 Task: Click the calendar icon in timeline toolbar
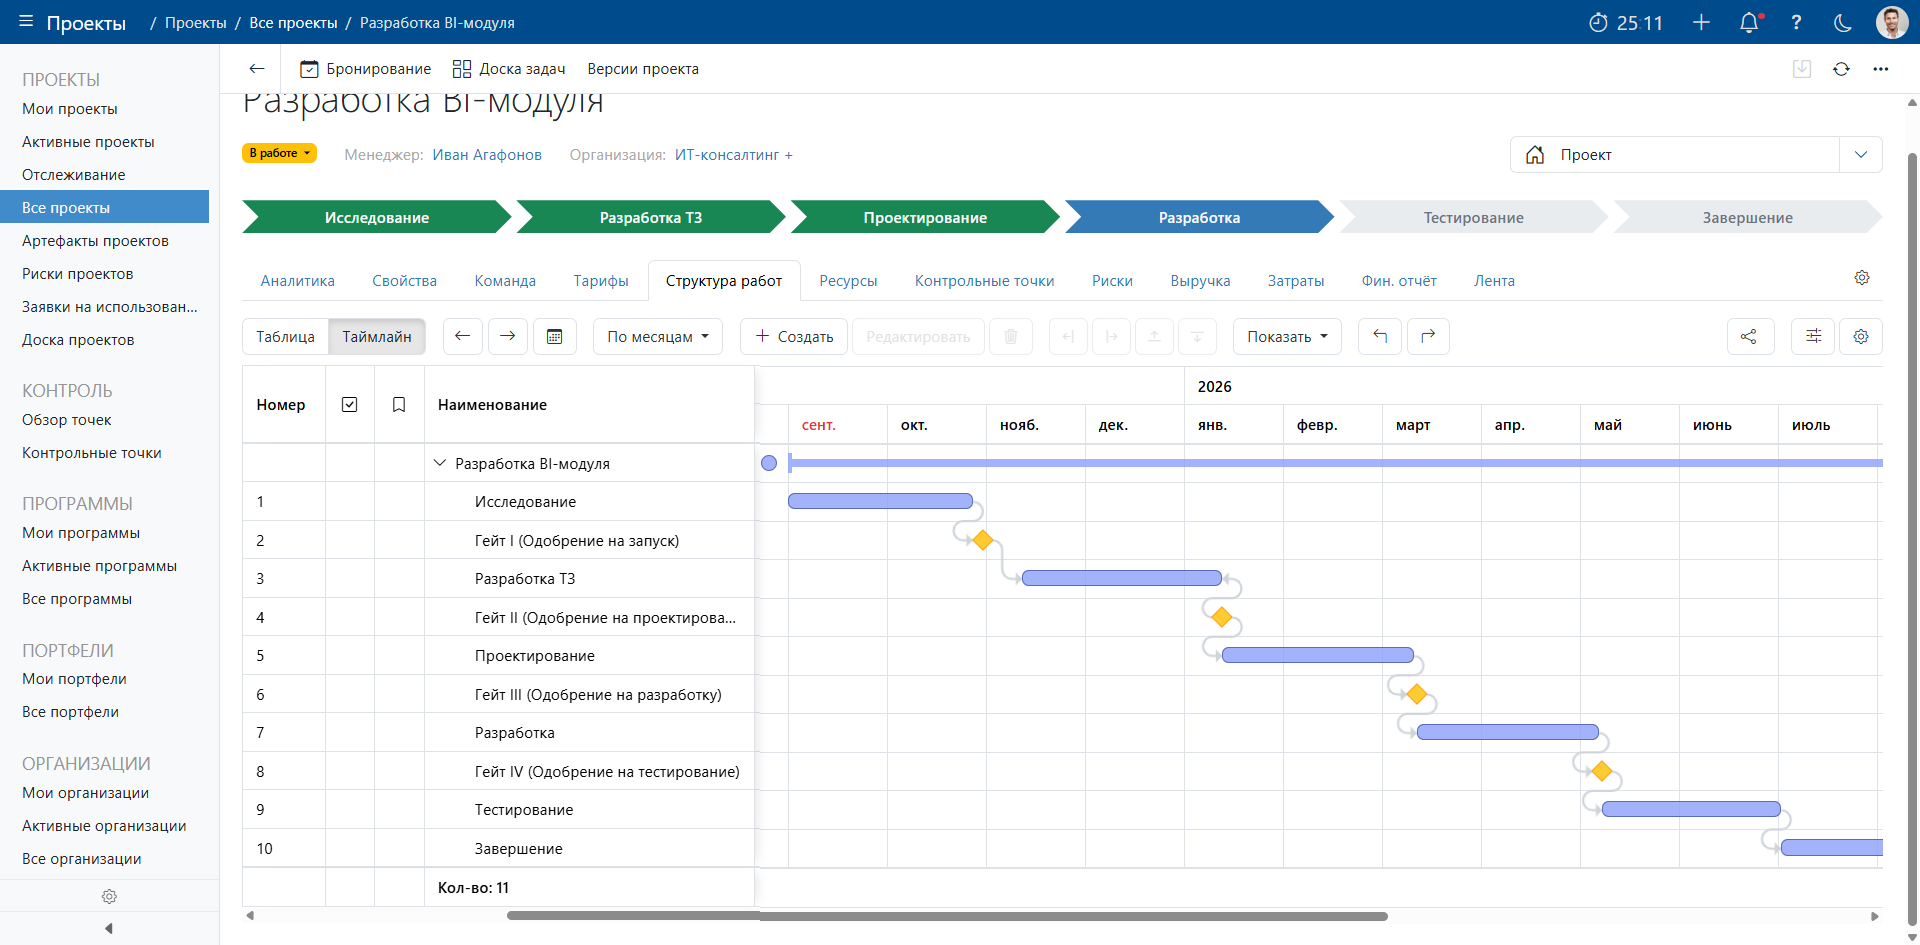pos(554,337)
